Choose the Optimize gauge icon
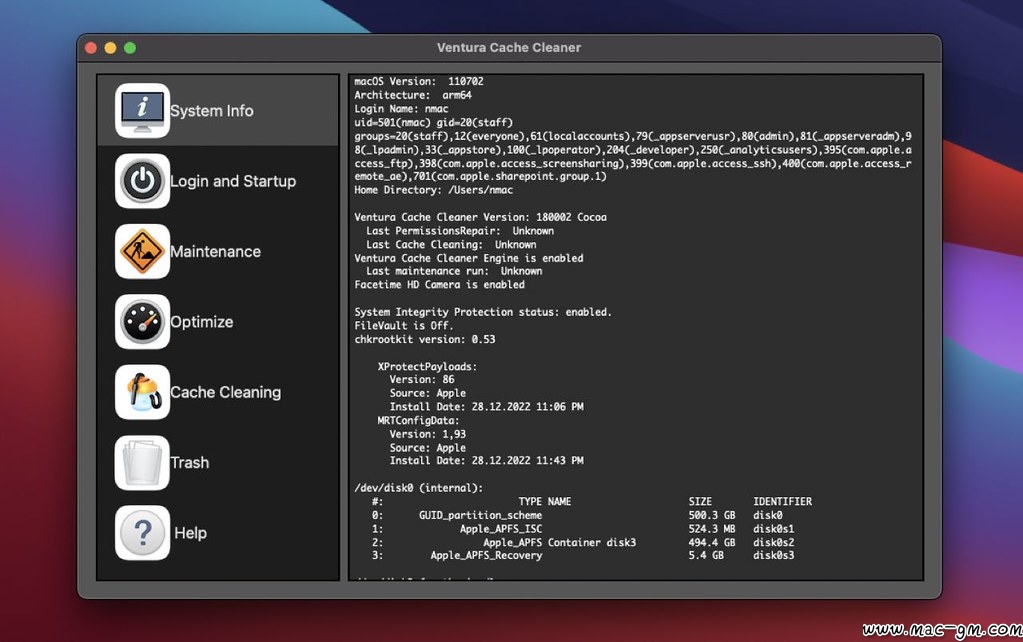 142,322
